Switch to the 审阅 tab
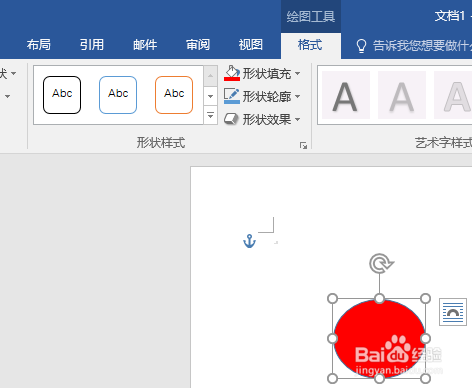Image resolution: width=472 pixels, height=388 pixels. point(198,45)
